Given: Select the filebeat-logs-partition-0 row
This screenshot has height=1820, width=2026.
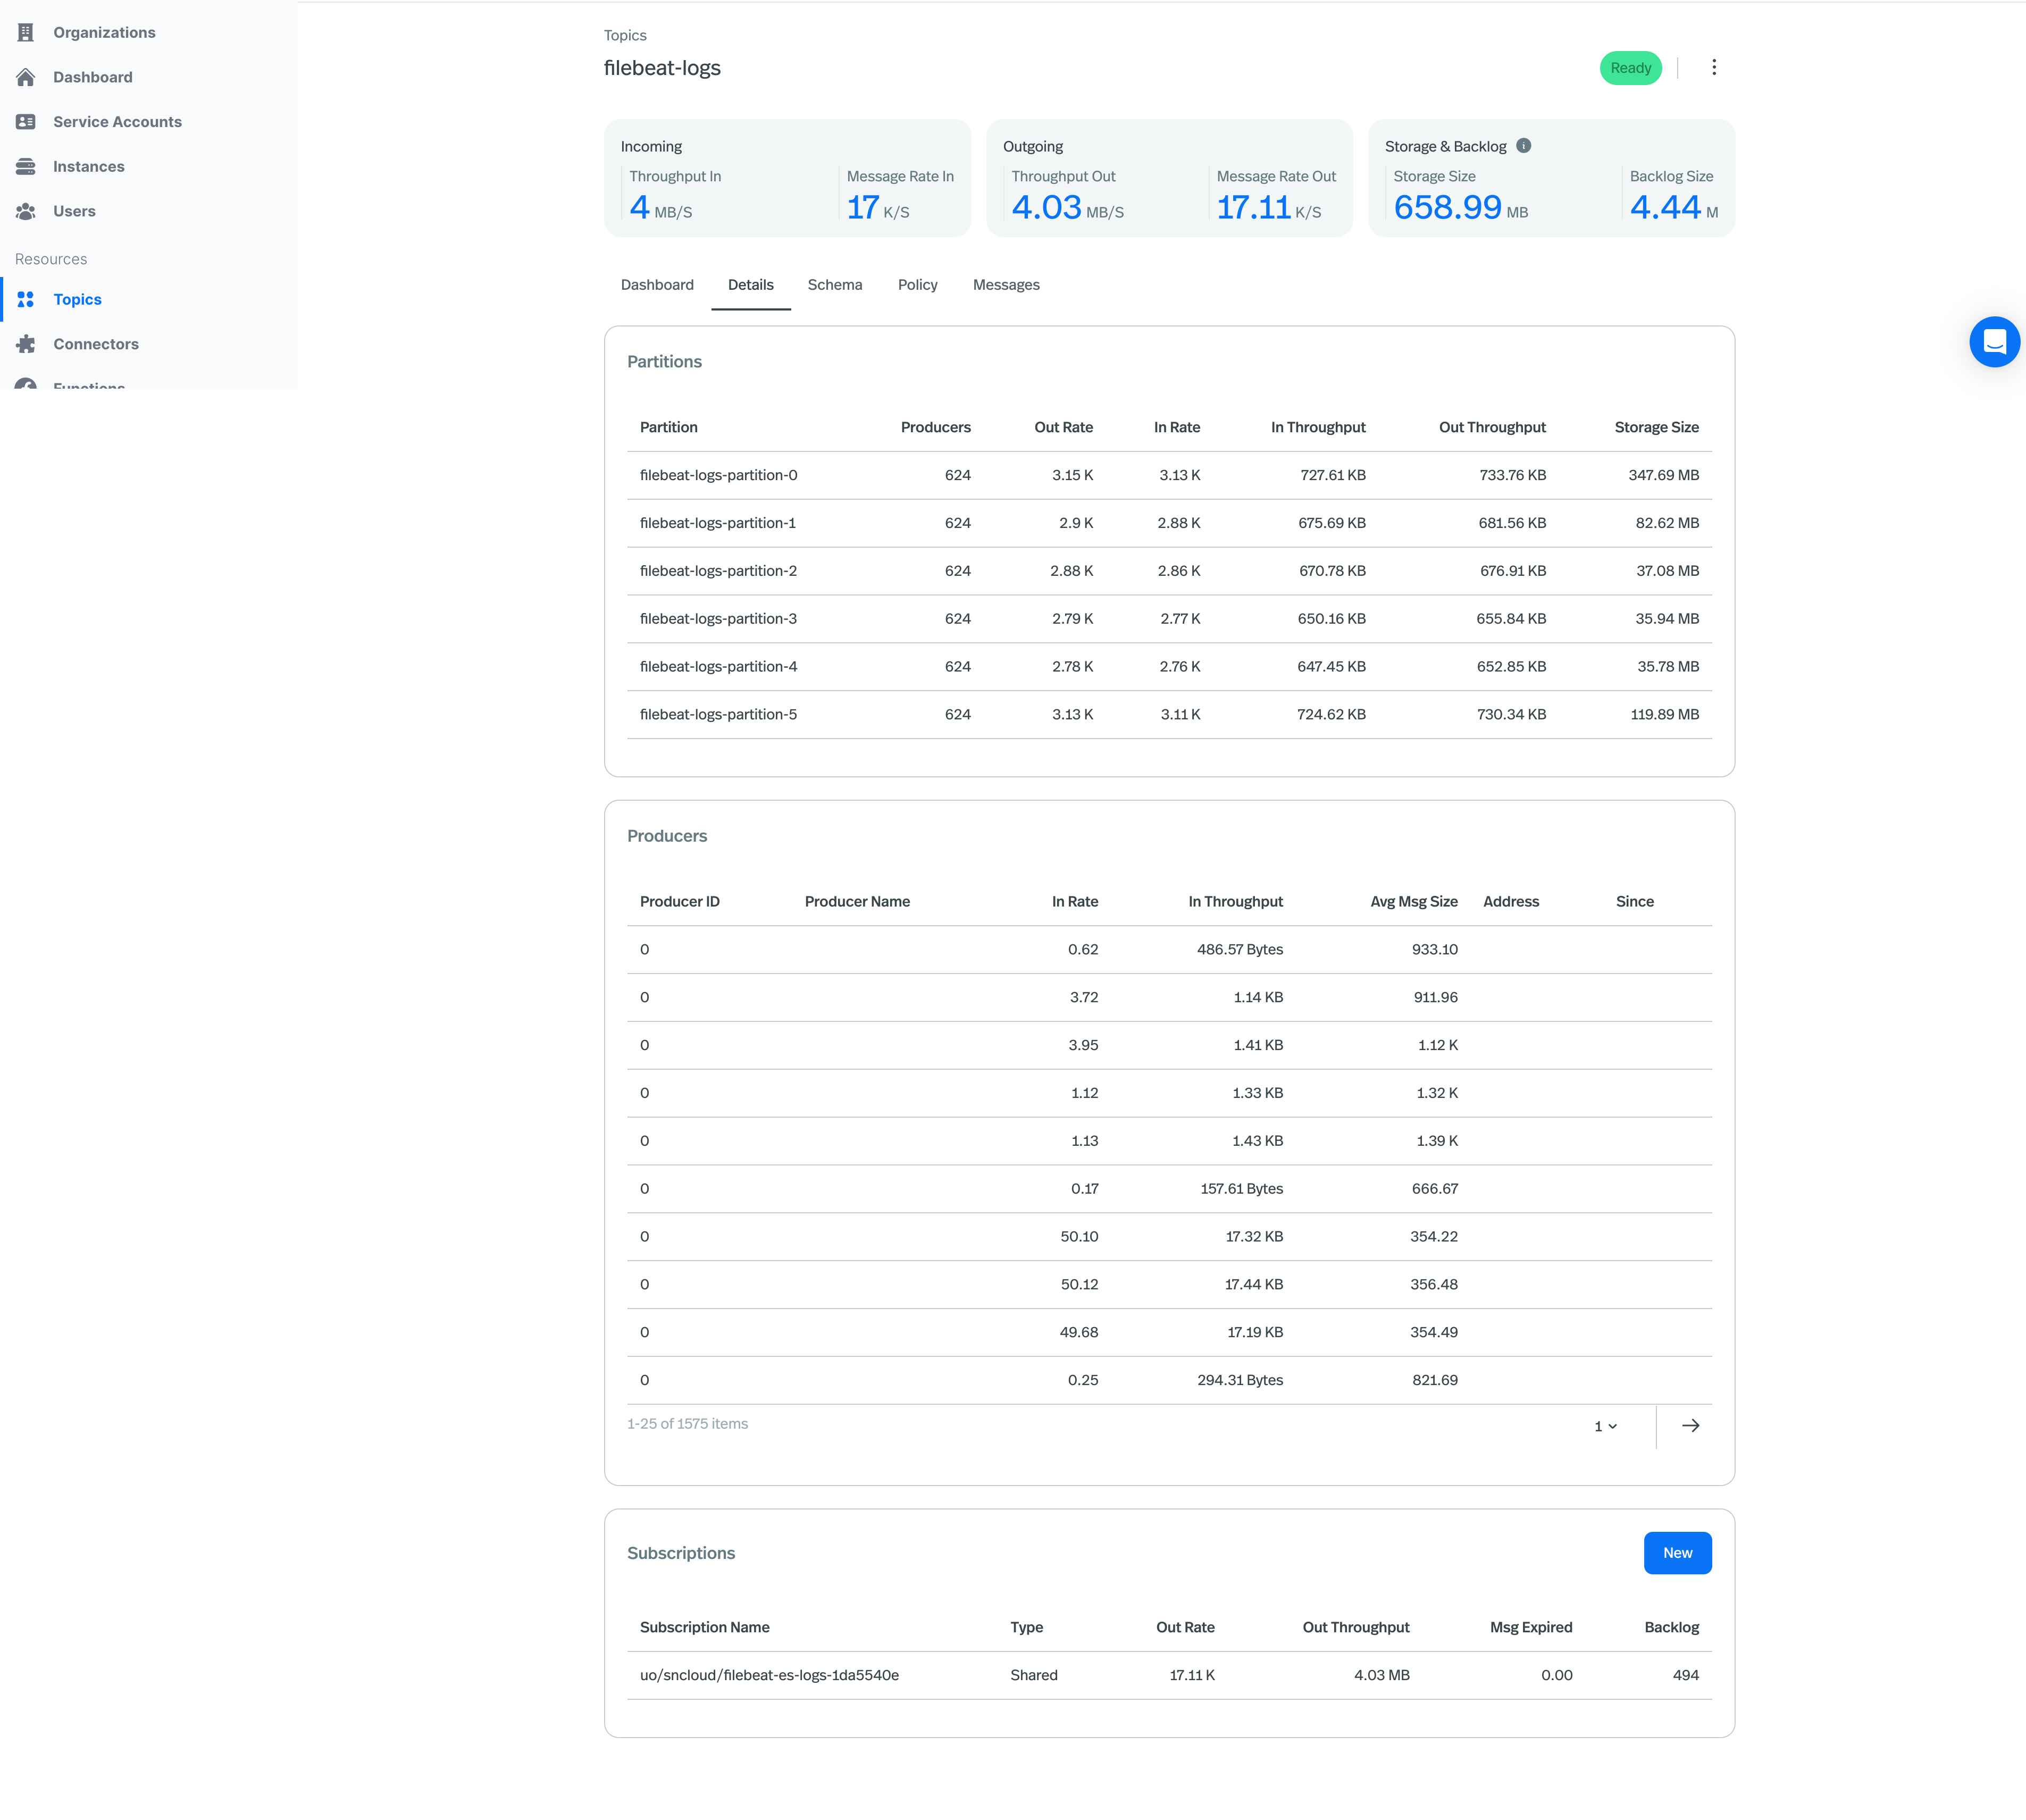Looking at the screenshot, I should point(718,475).
